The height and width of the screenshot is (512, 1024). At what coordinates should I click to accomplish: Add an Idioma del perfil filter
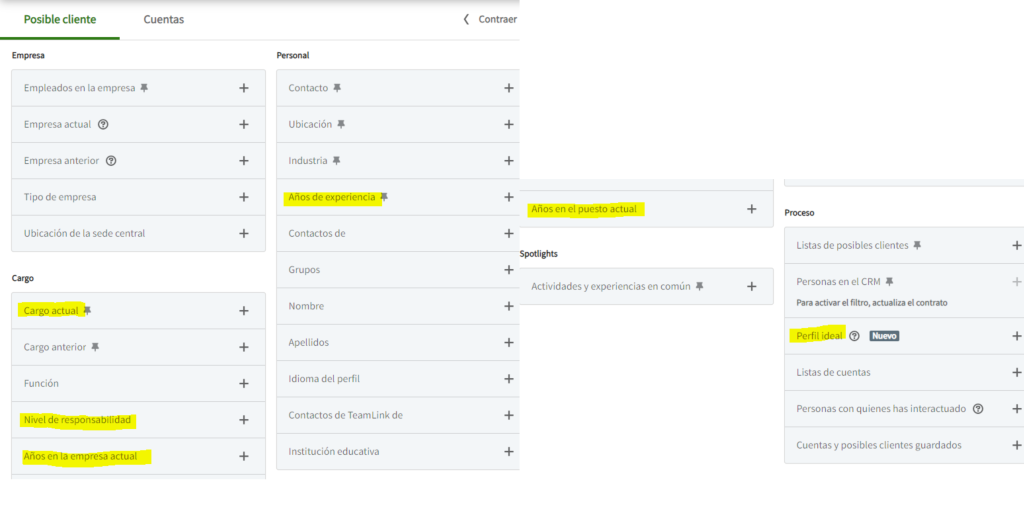coord(509,379)
